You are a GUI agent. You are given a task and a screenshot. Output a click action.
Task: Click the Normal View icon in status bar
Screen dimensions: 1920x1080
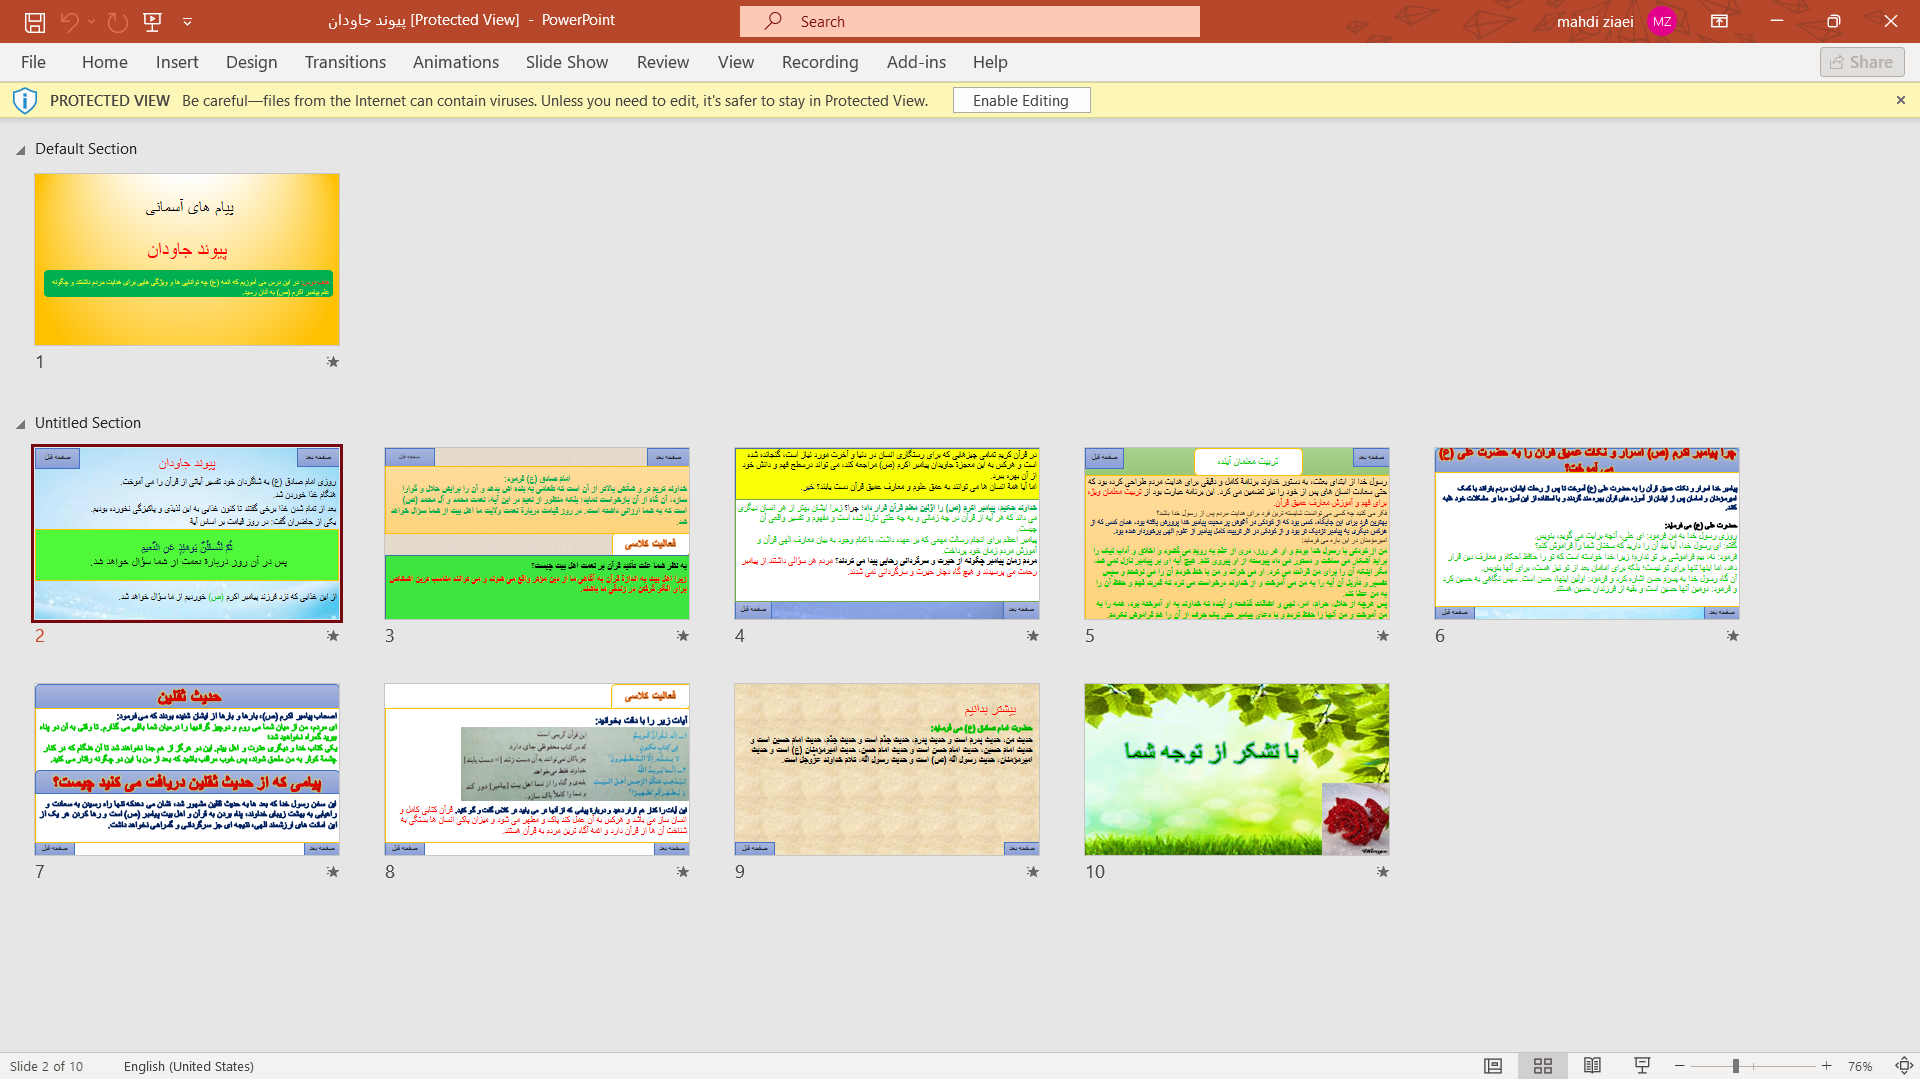click(1493, 1065)
